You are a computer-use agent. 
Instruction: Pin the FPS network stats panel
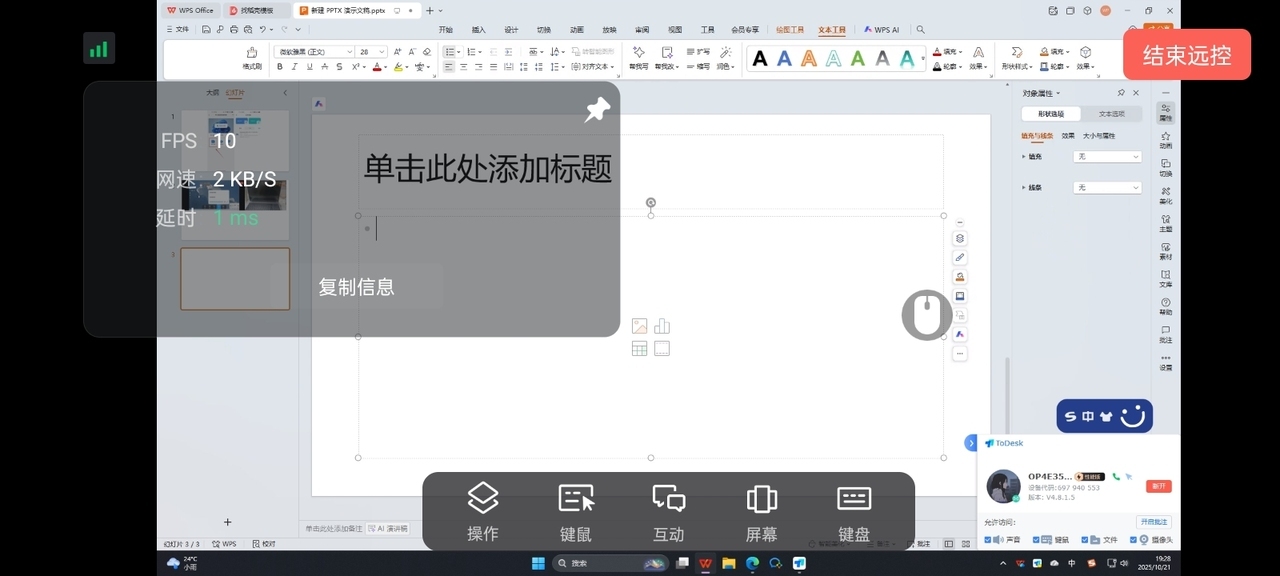tap(597, 110)
